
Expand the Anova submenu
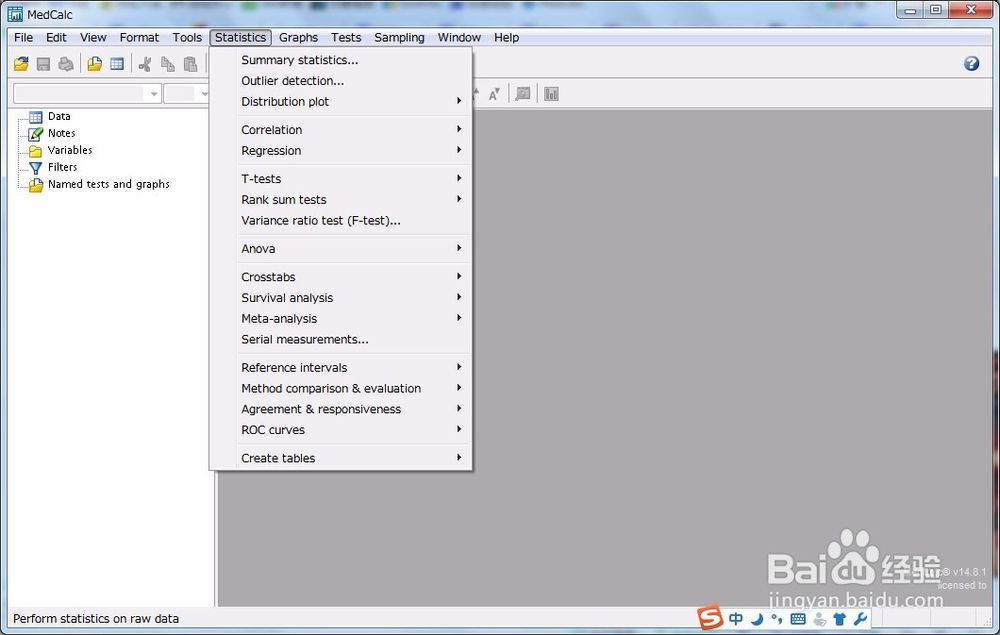(x=351, y=249)
